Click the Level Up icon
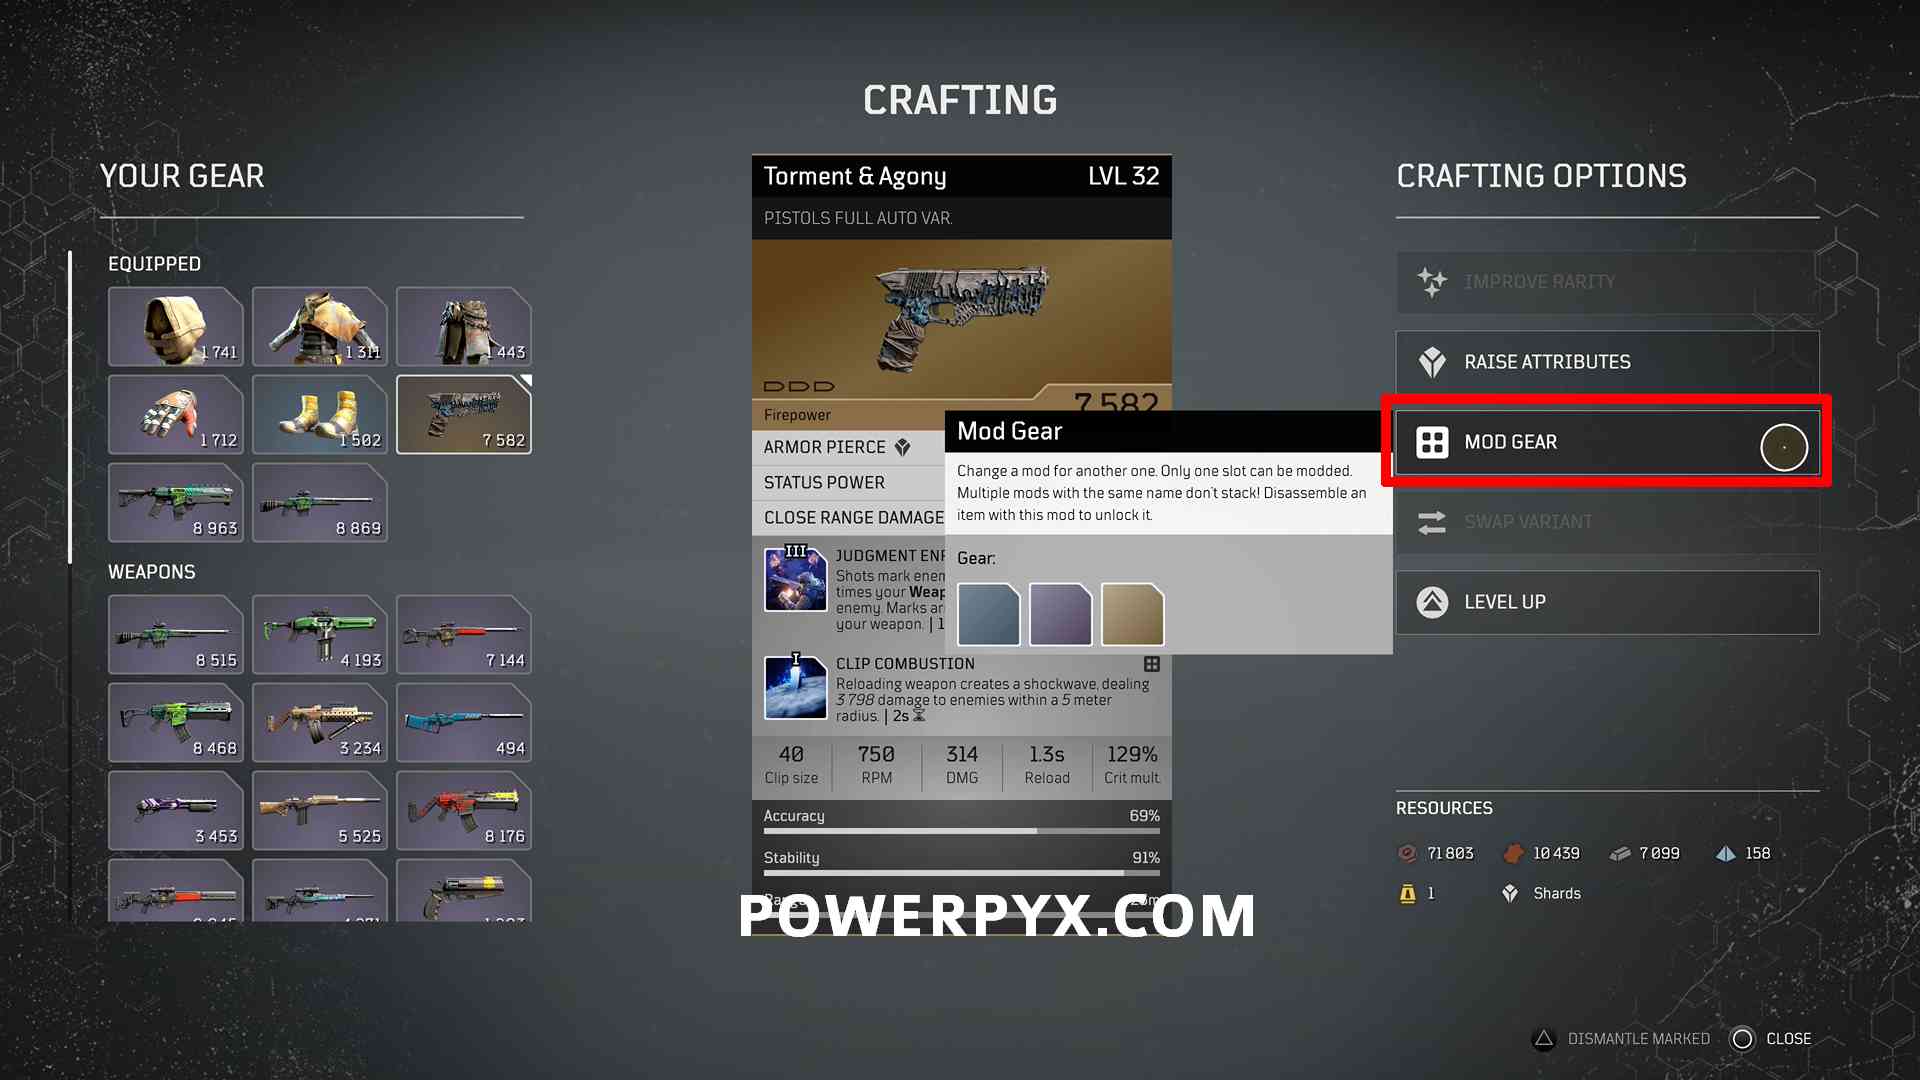Screen dimensions: 1920x1080 (1432, 601)
